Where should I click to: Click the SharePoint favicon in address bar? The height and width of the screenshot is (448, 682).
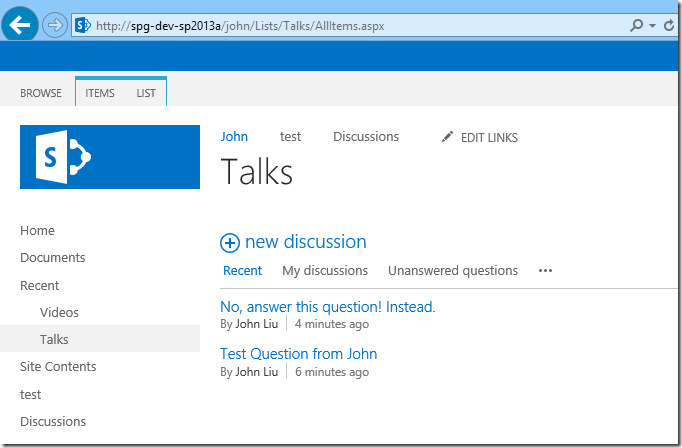[x=83, y=24]
